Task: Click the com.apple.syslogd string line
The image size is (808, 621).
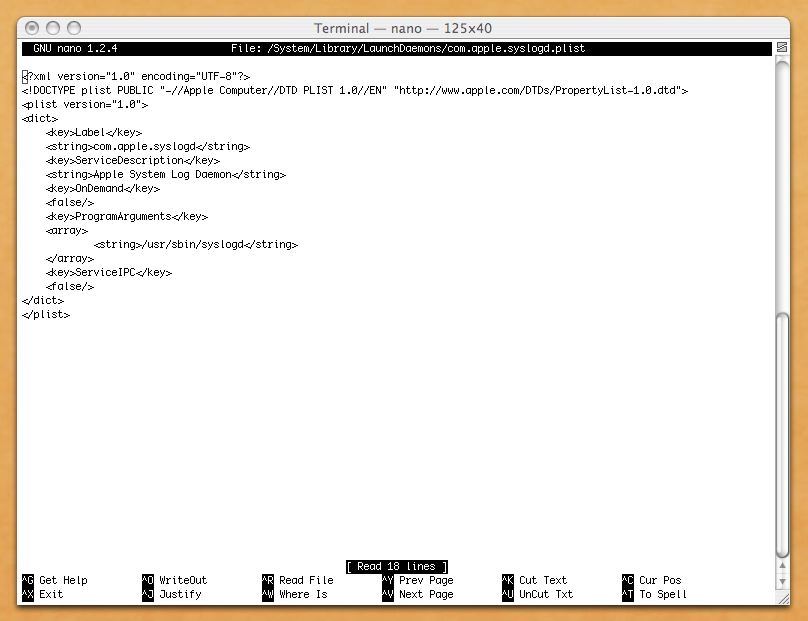Action: 148,146
